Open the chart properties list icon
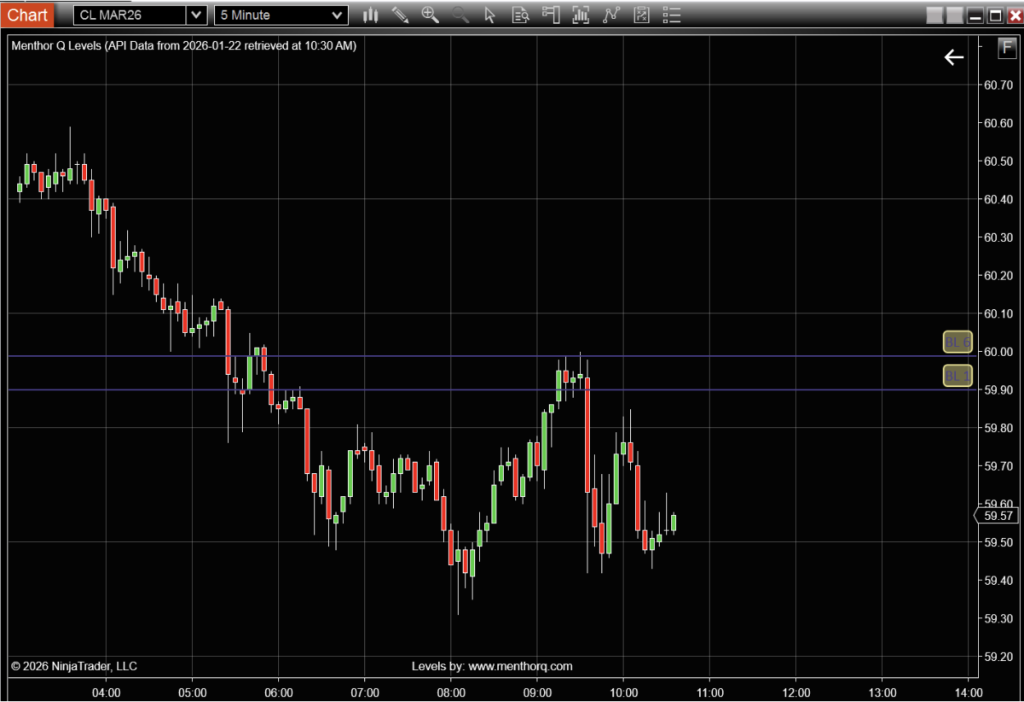 pyautogui.click(x=671, y=15)
